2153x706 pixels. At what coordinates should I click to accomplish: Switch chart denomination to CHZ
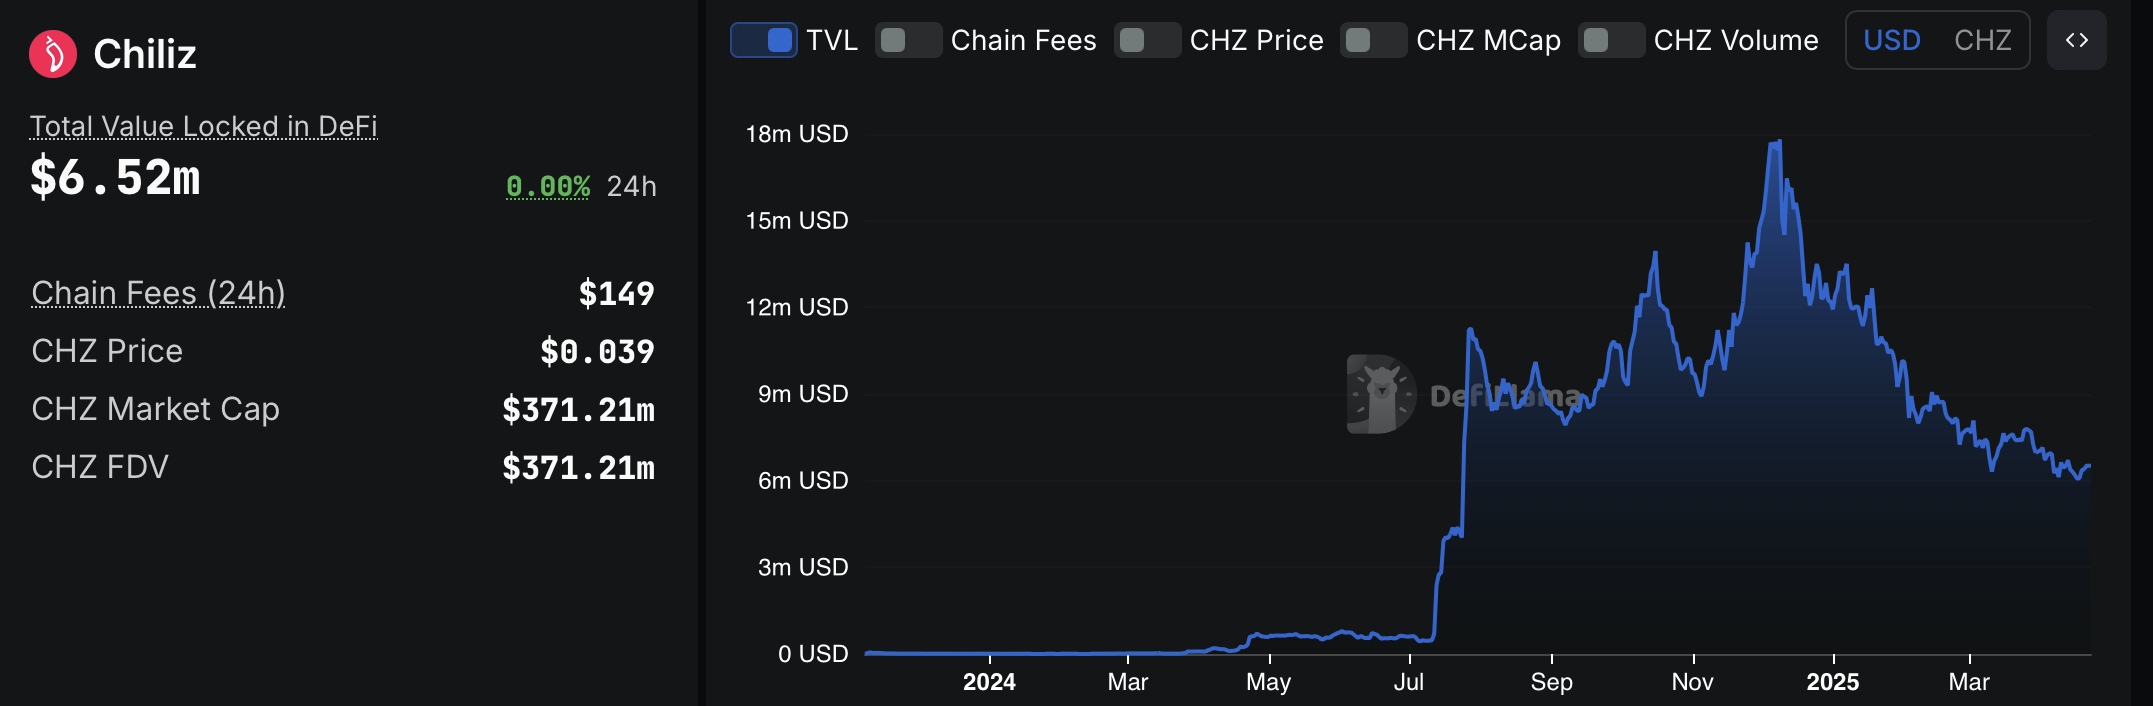pyautogui.click(x=1982, y=40)
